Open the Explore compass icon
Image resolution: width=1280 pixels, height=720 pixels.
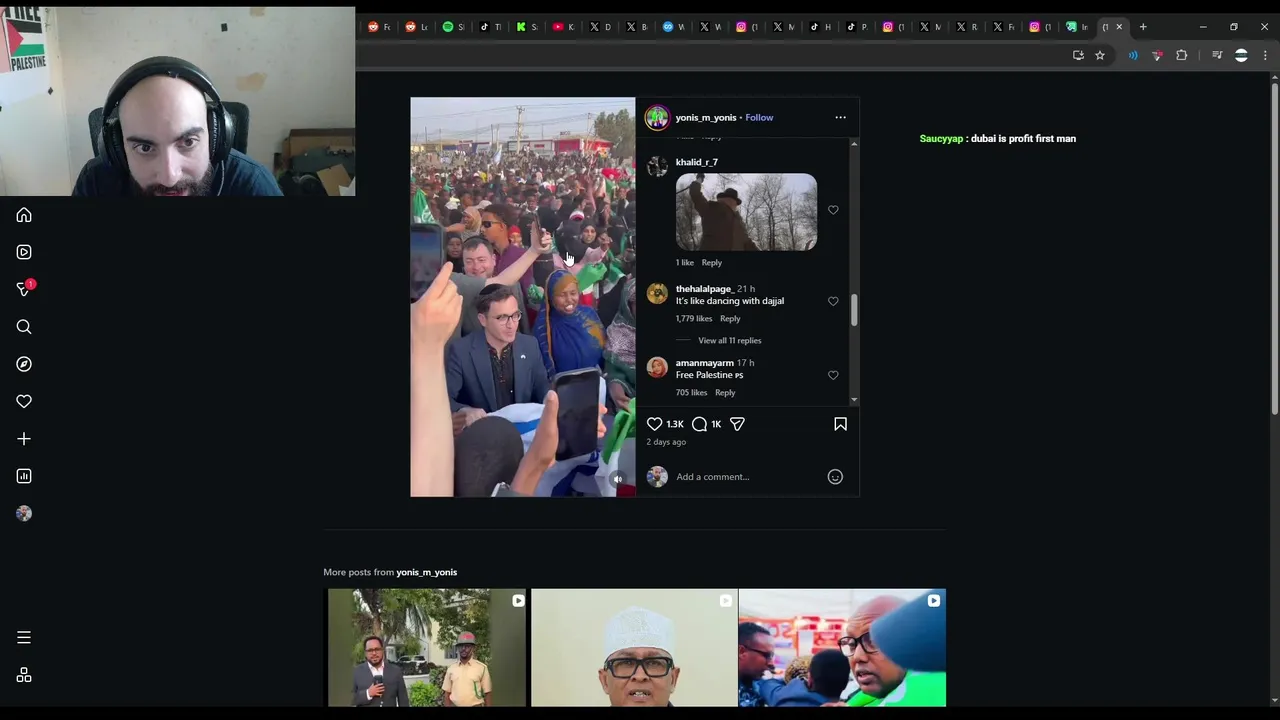click(24, 364)
